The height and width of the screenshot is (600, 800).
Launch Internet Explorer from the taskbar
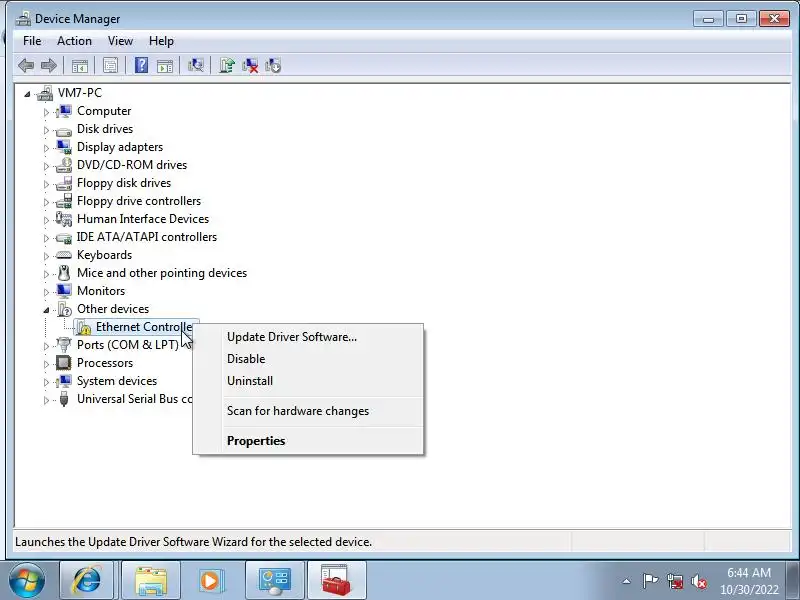(x=87, y=581)
